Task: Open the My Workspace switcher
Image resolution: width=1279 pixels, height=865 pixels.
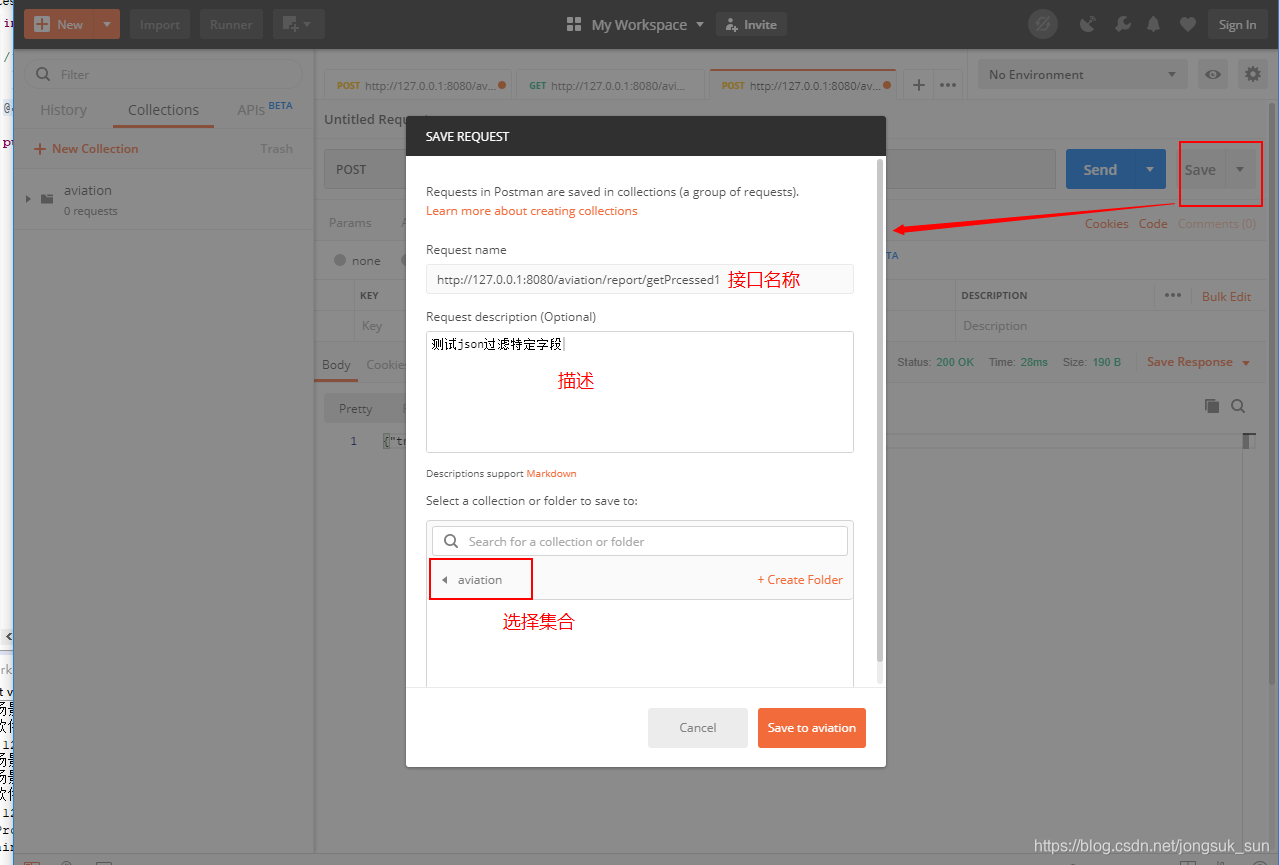Action: [636, 24]
